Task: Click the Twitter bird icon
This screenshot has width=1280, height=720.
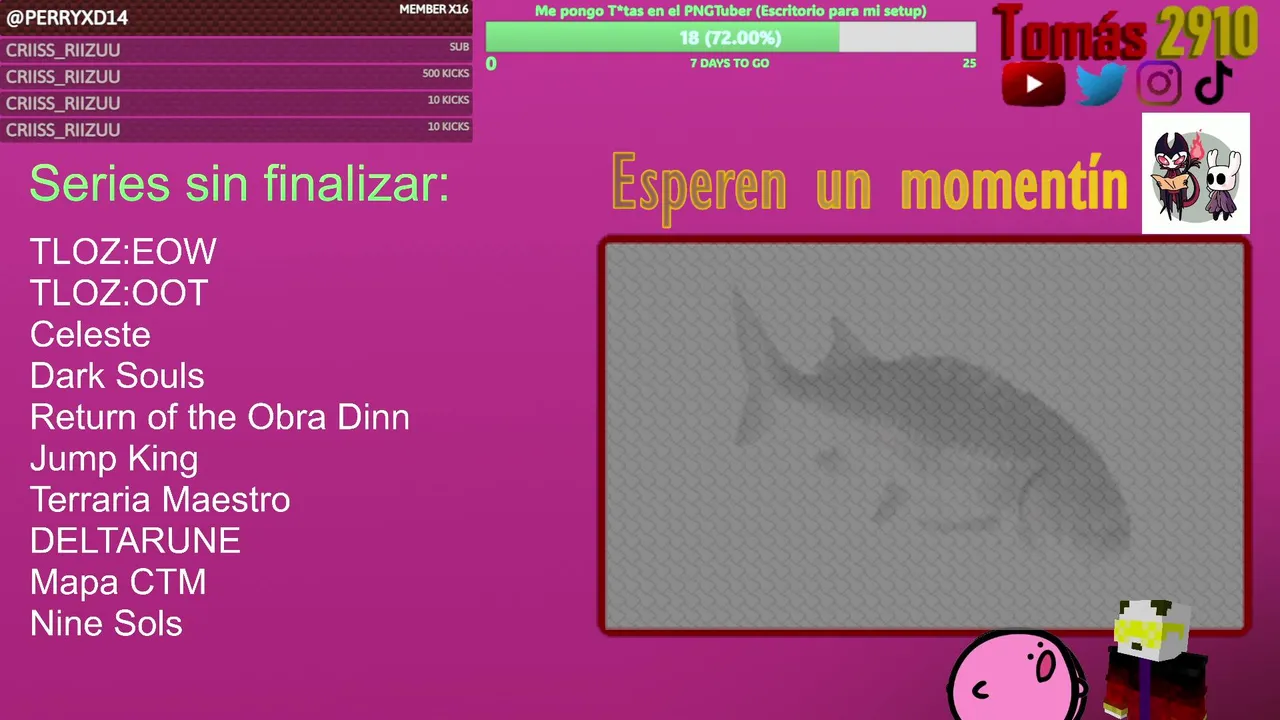Action: [x=1101, y=84]
